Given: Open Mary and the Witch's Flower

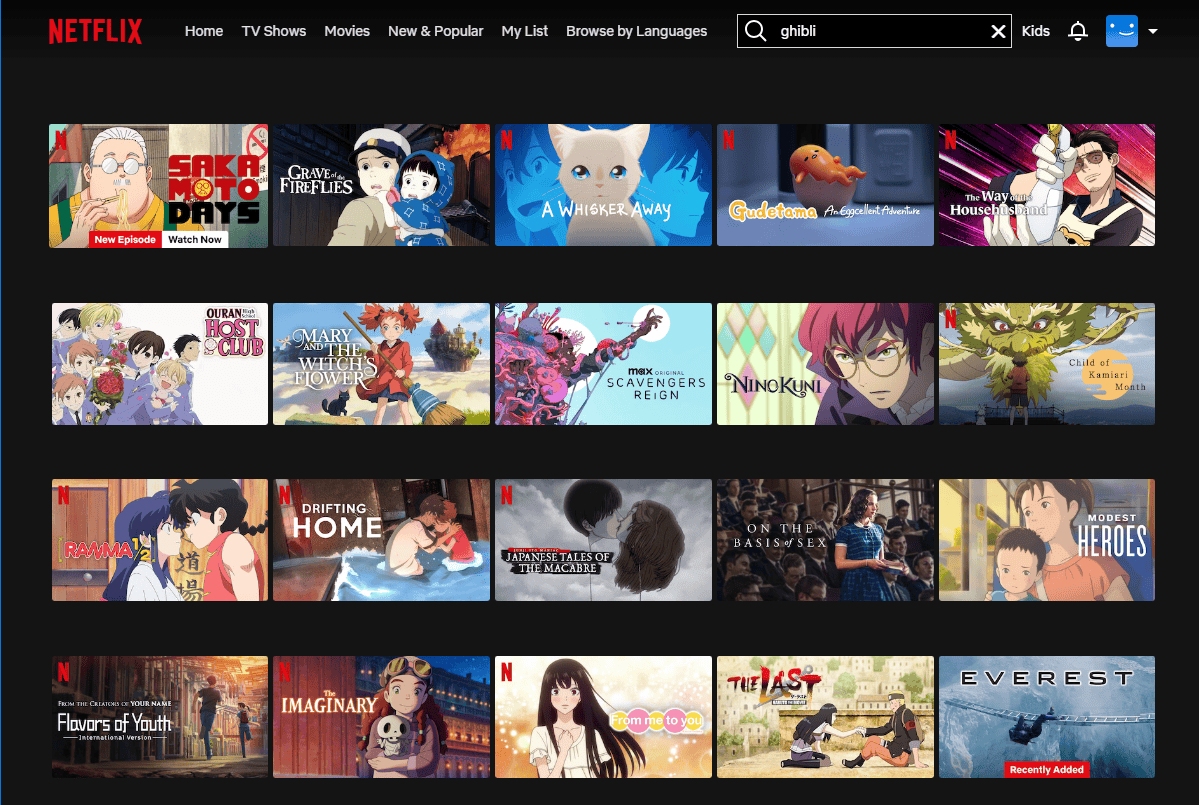Looking at the screenshot, I should pos(381,364).
